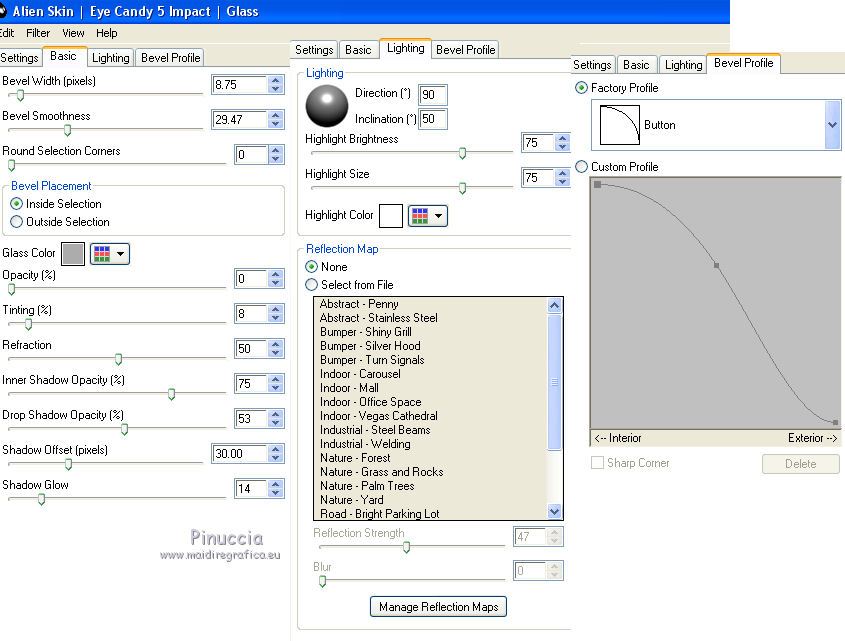Open the Glass Color dropdown arrow
This screenshot has height=641, width=845.
122,254
